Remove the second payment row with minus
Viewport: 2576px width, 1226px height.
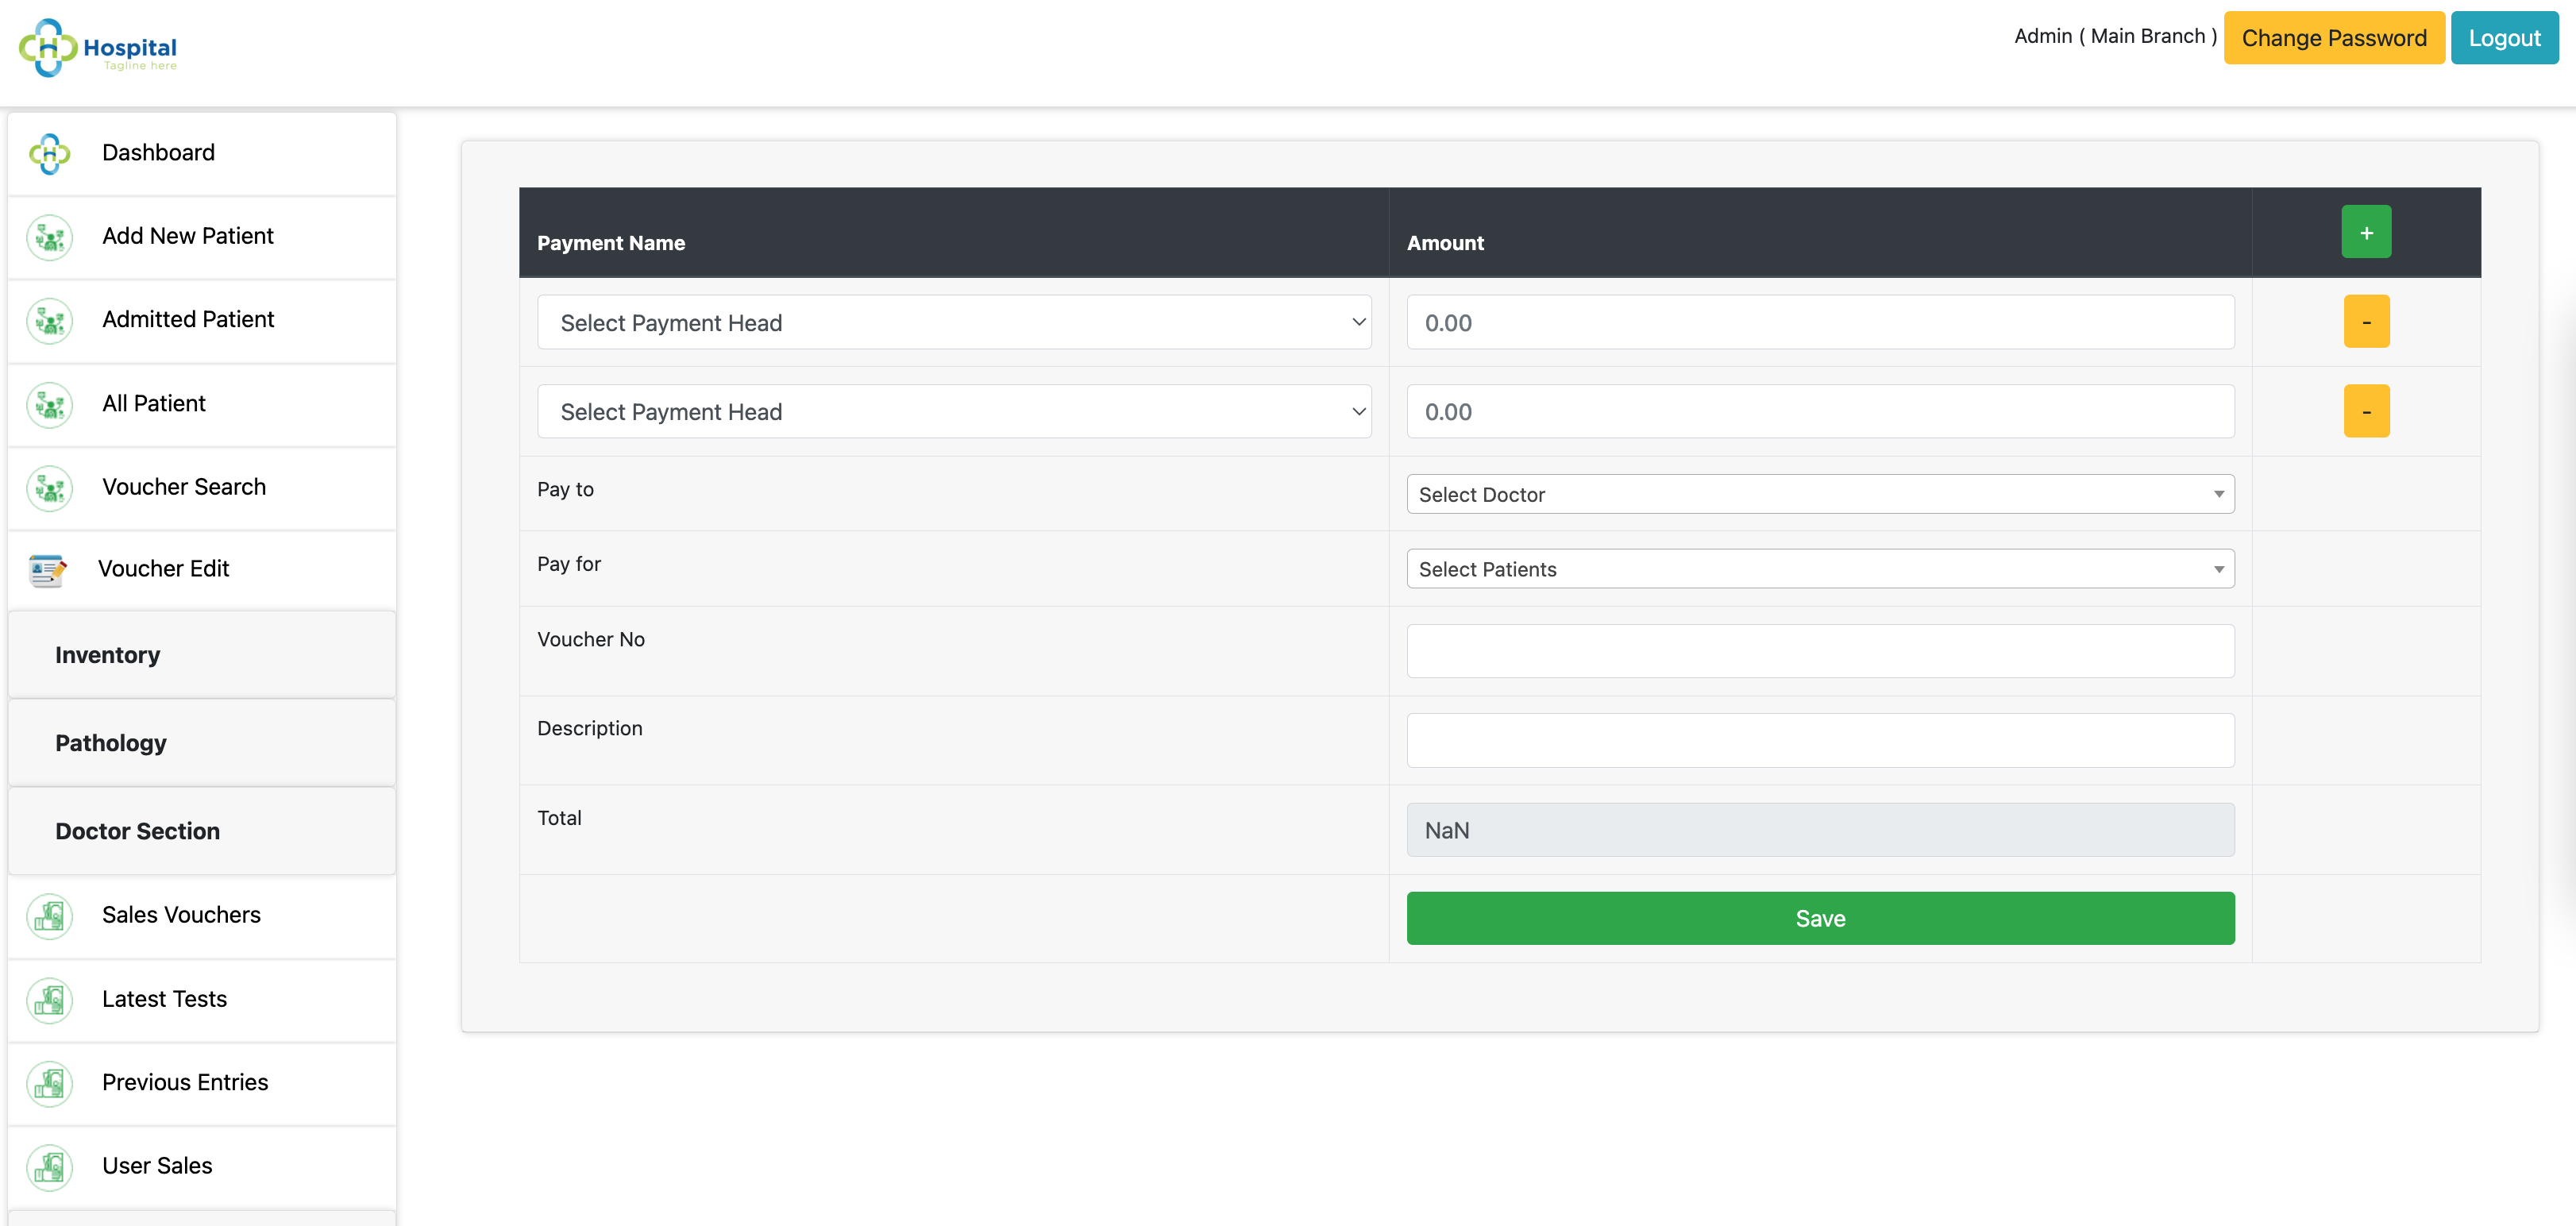click(x=2366, y=411)
